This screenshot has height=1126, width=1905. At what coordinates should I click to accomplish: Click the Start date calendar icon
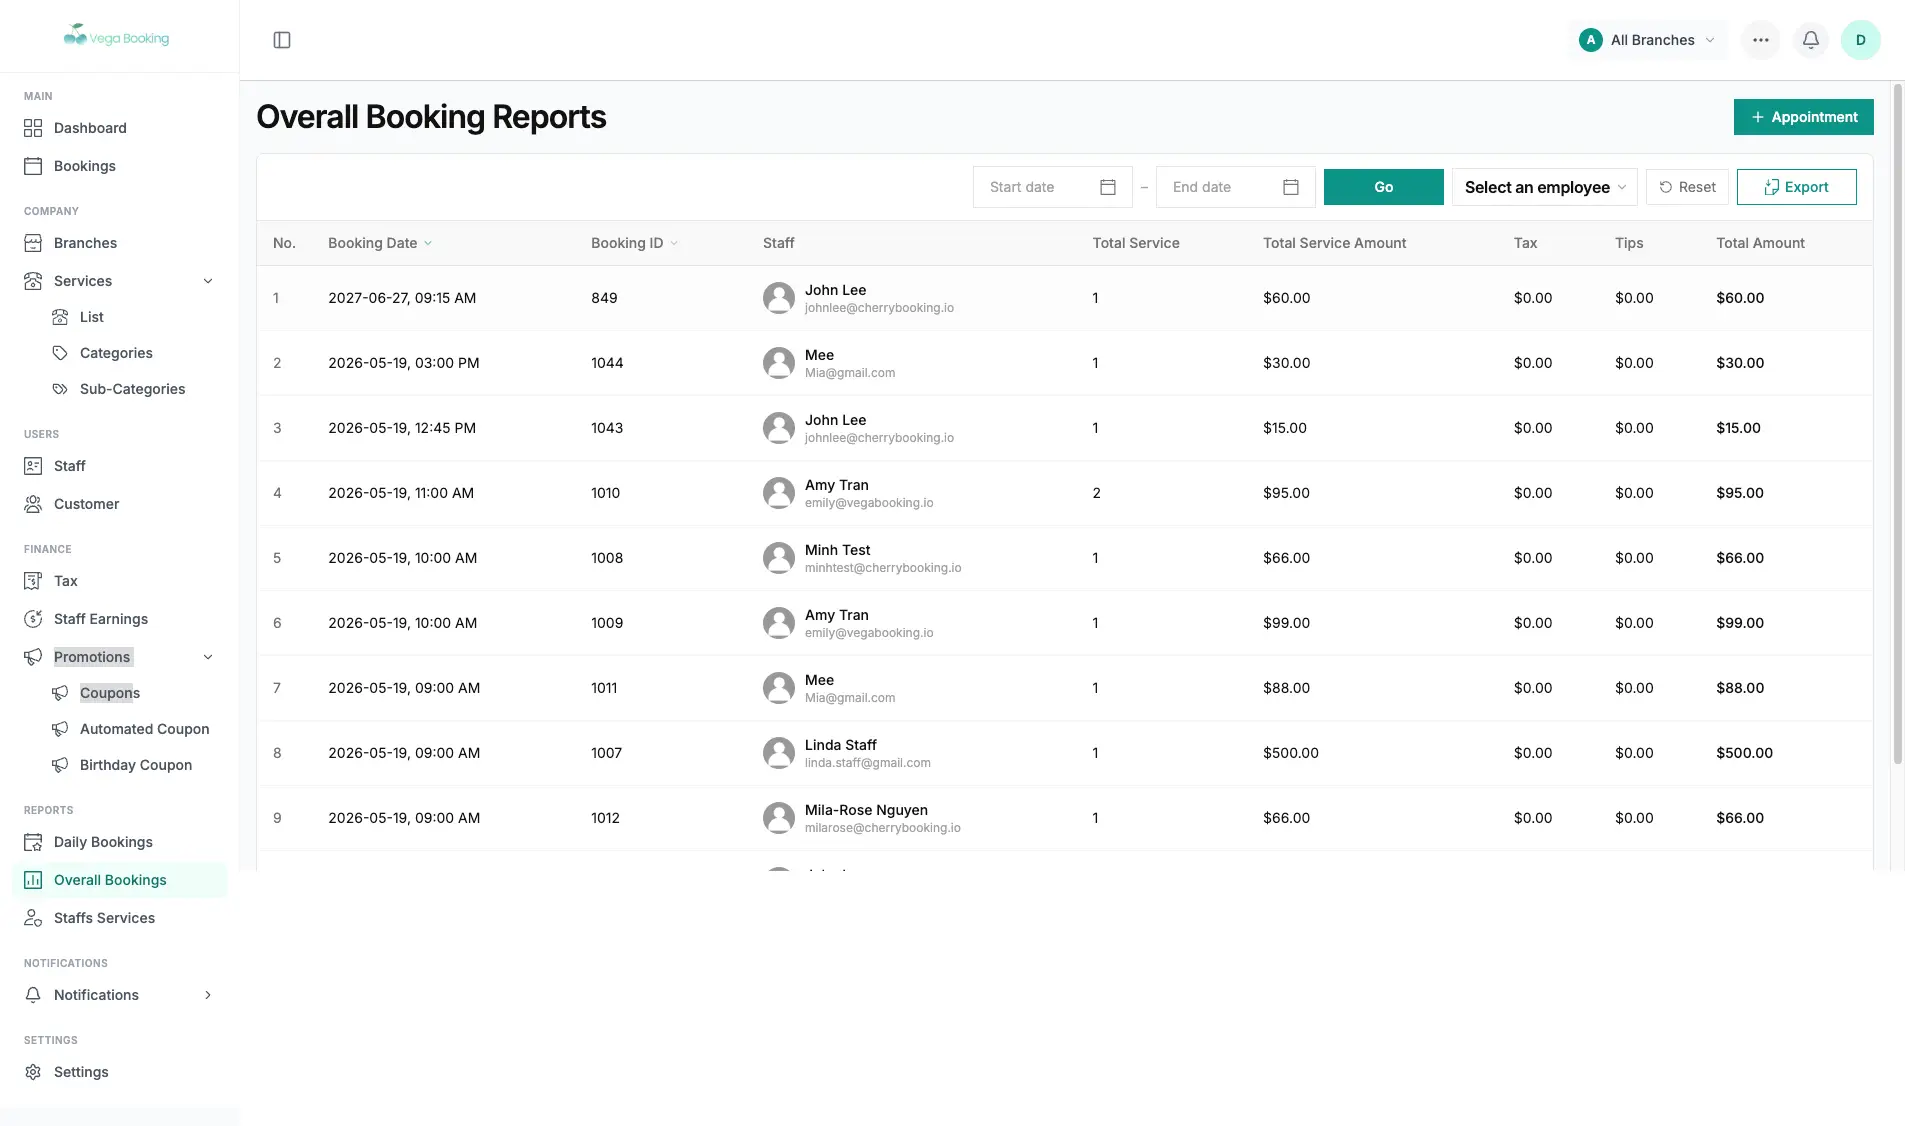coord(1108,187)
